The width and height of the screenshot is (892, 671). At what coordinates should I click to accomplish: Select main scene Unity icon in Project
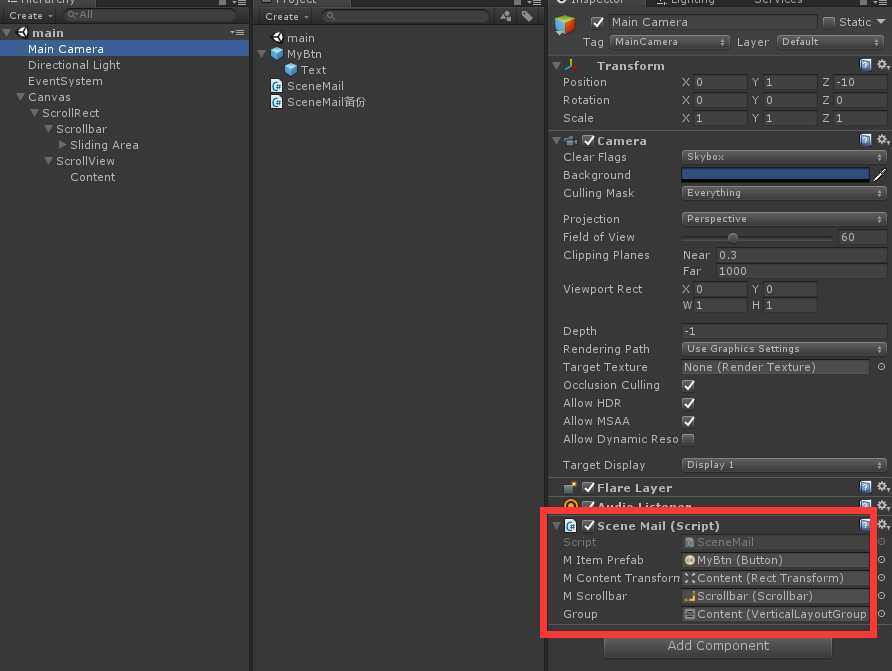tap(278, 38)
